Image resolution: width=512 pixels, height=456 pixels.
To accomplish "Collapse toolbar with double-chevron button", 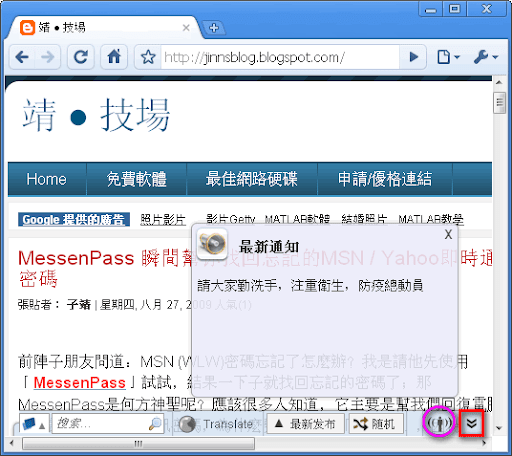I will (471, 423).
